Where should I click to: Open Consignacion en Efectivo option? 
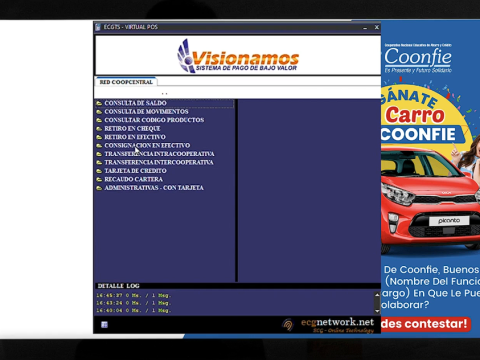point(147,145)
